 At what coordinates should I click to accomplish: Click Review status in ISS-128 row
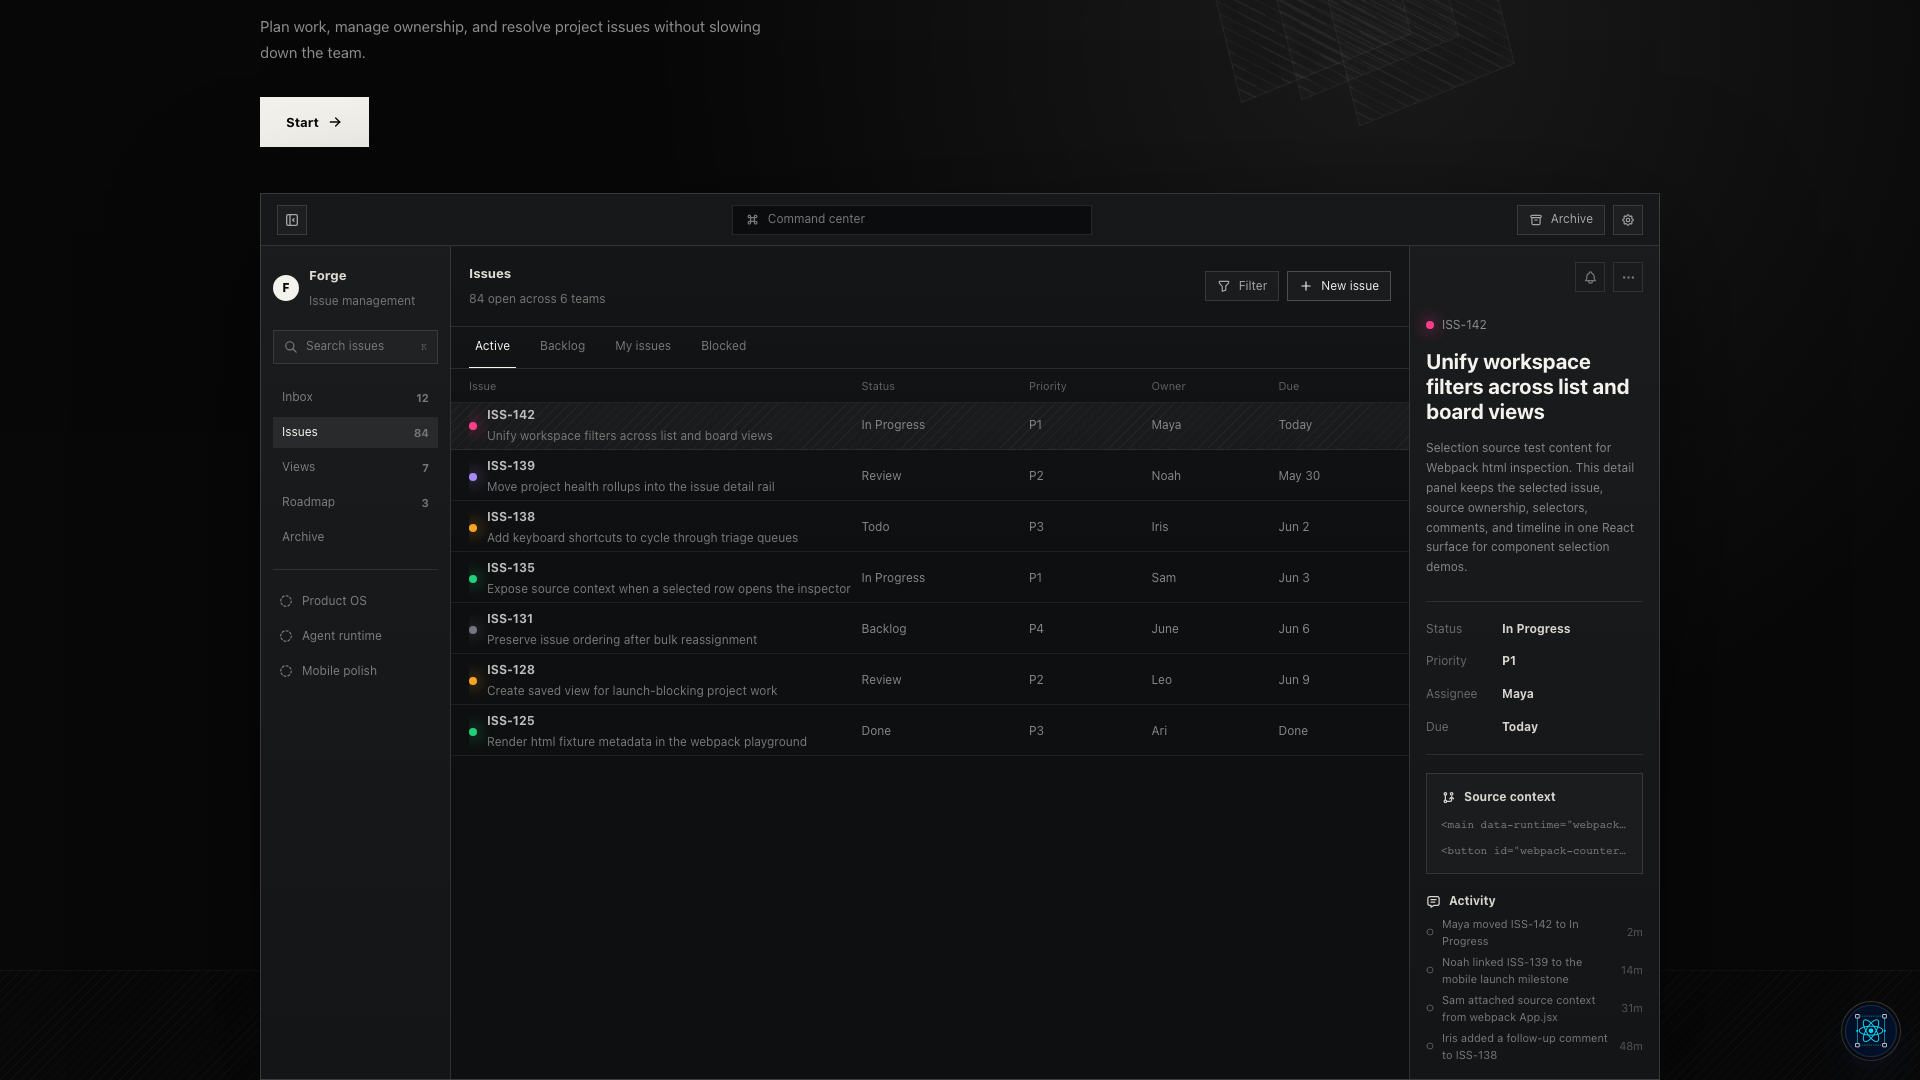tap(881, 680)
